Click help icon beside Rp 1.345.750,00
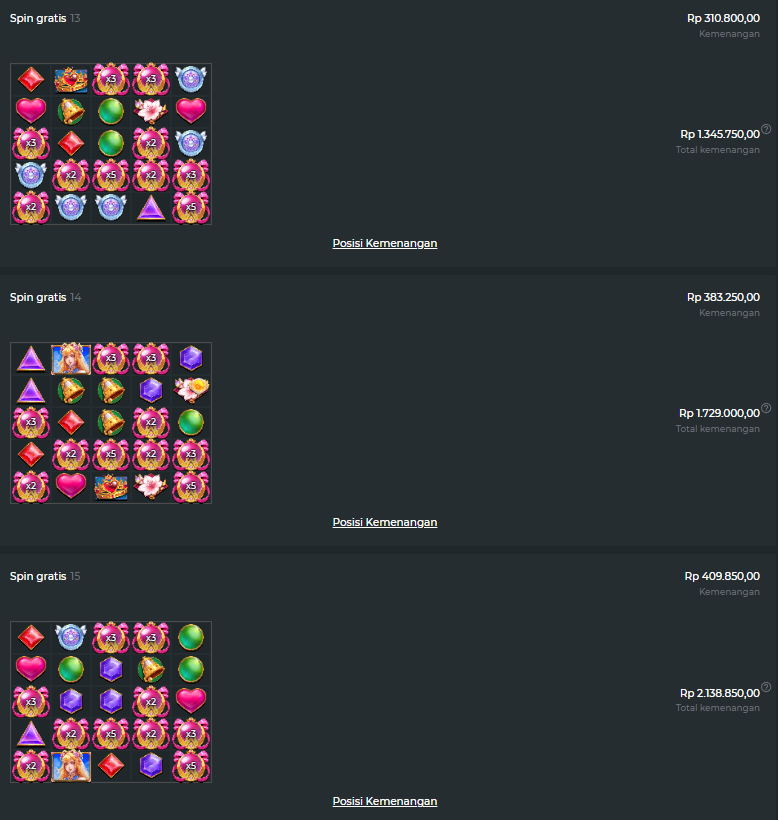The height and width of the screenshot is (820, 778). [766, 129]
